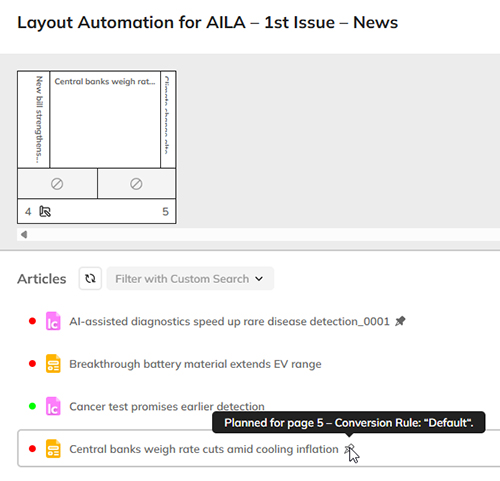Click blocked slot on page 5 bottom
500x481 pixels.
tap(136, 184)
